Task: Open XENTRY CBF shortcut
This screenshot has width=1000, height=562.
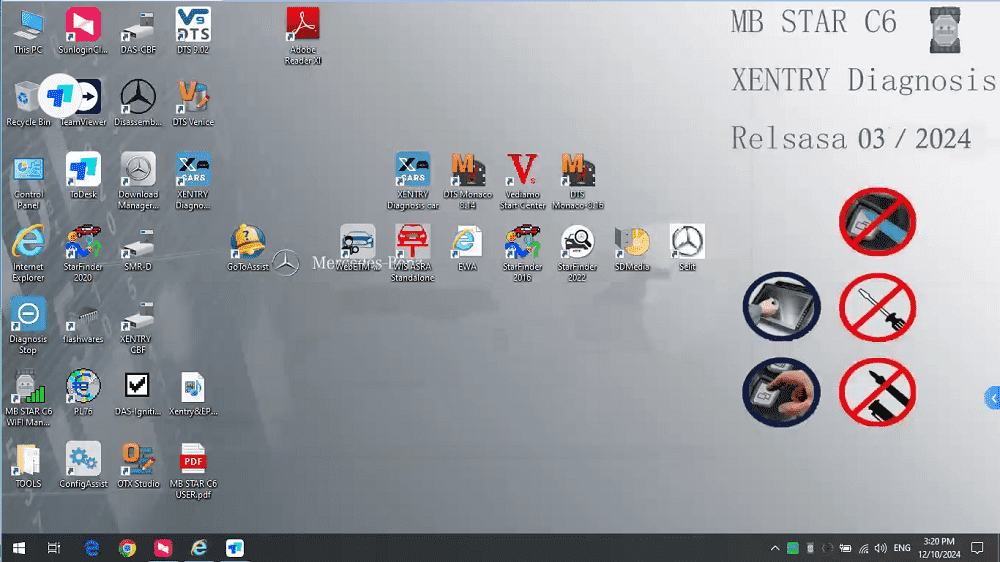Action: pyautogui.click(x=138, y=326)
